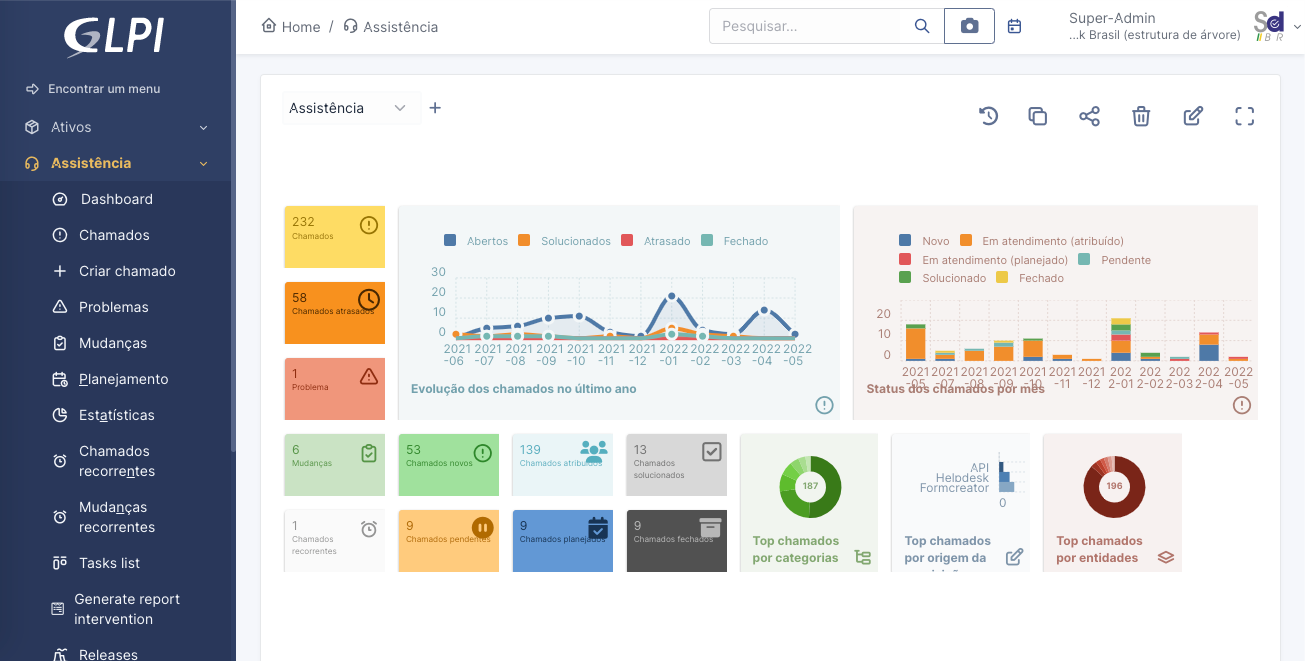This screenshot has height=661, width=1305.
Task: Add a new dashboard with plus button
Action: 435,108
